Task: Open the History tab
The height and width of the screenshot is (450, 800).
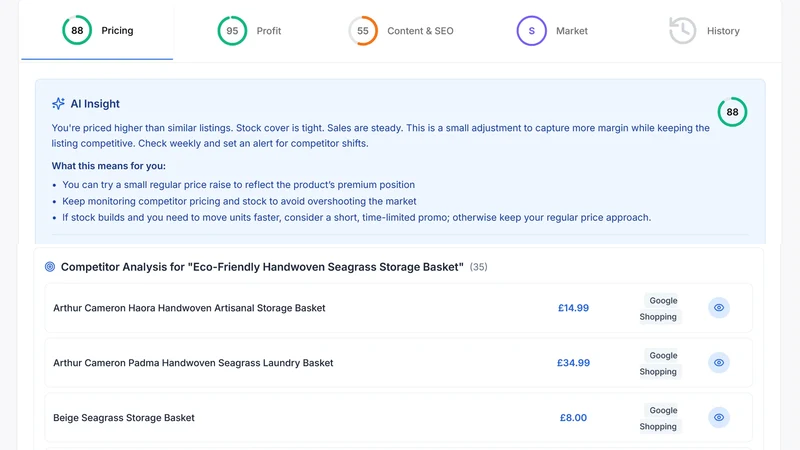Action: coord(704,31)
